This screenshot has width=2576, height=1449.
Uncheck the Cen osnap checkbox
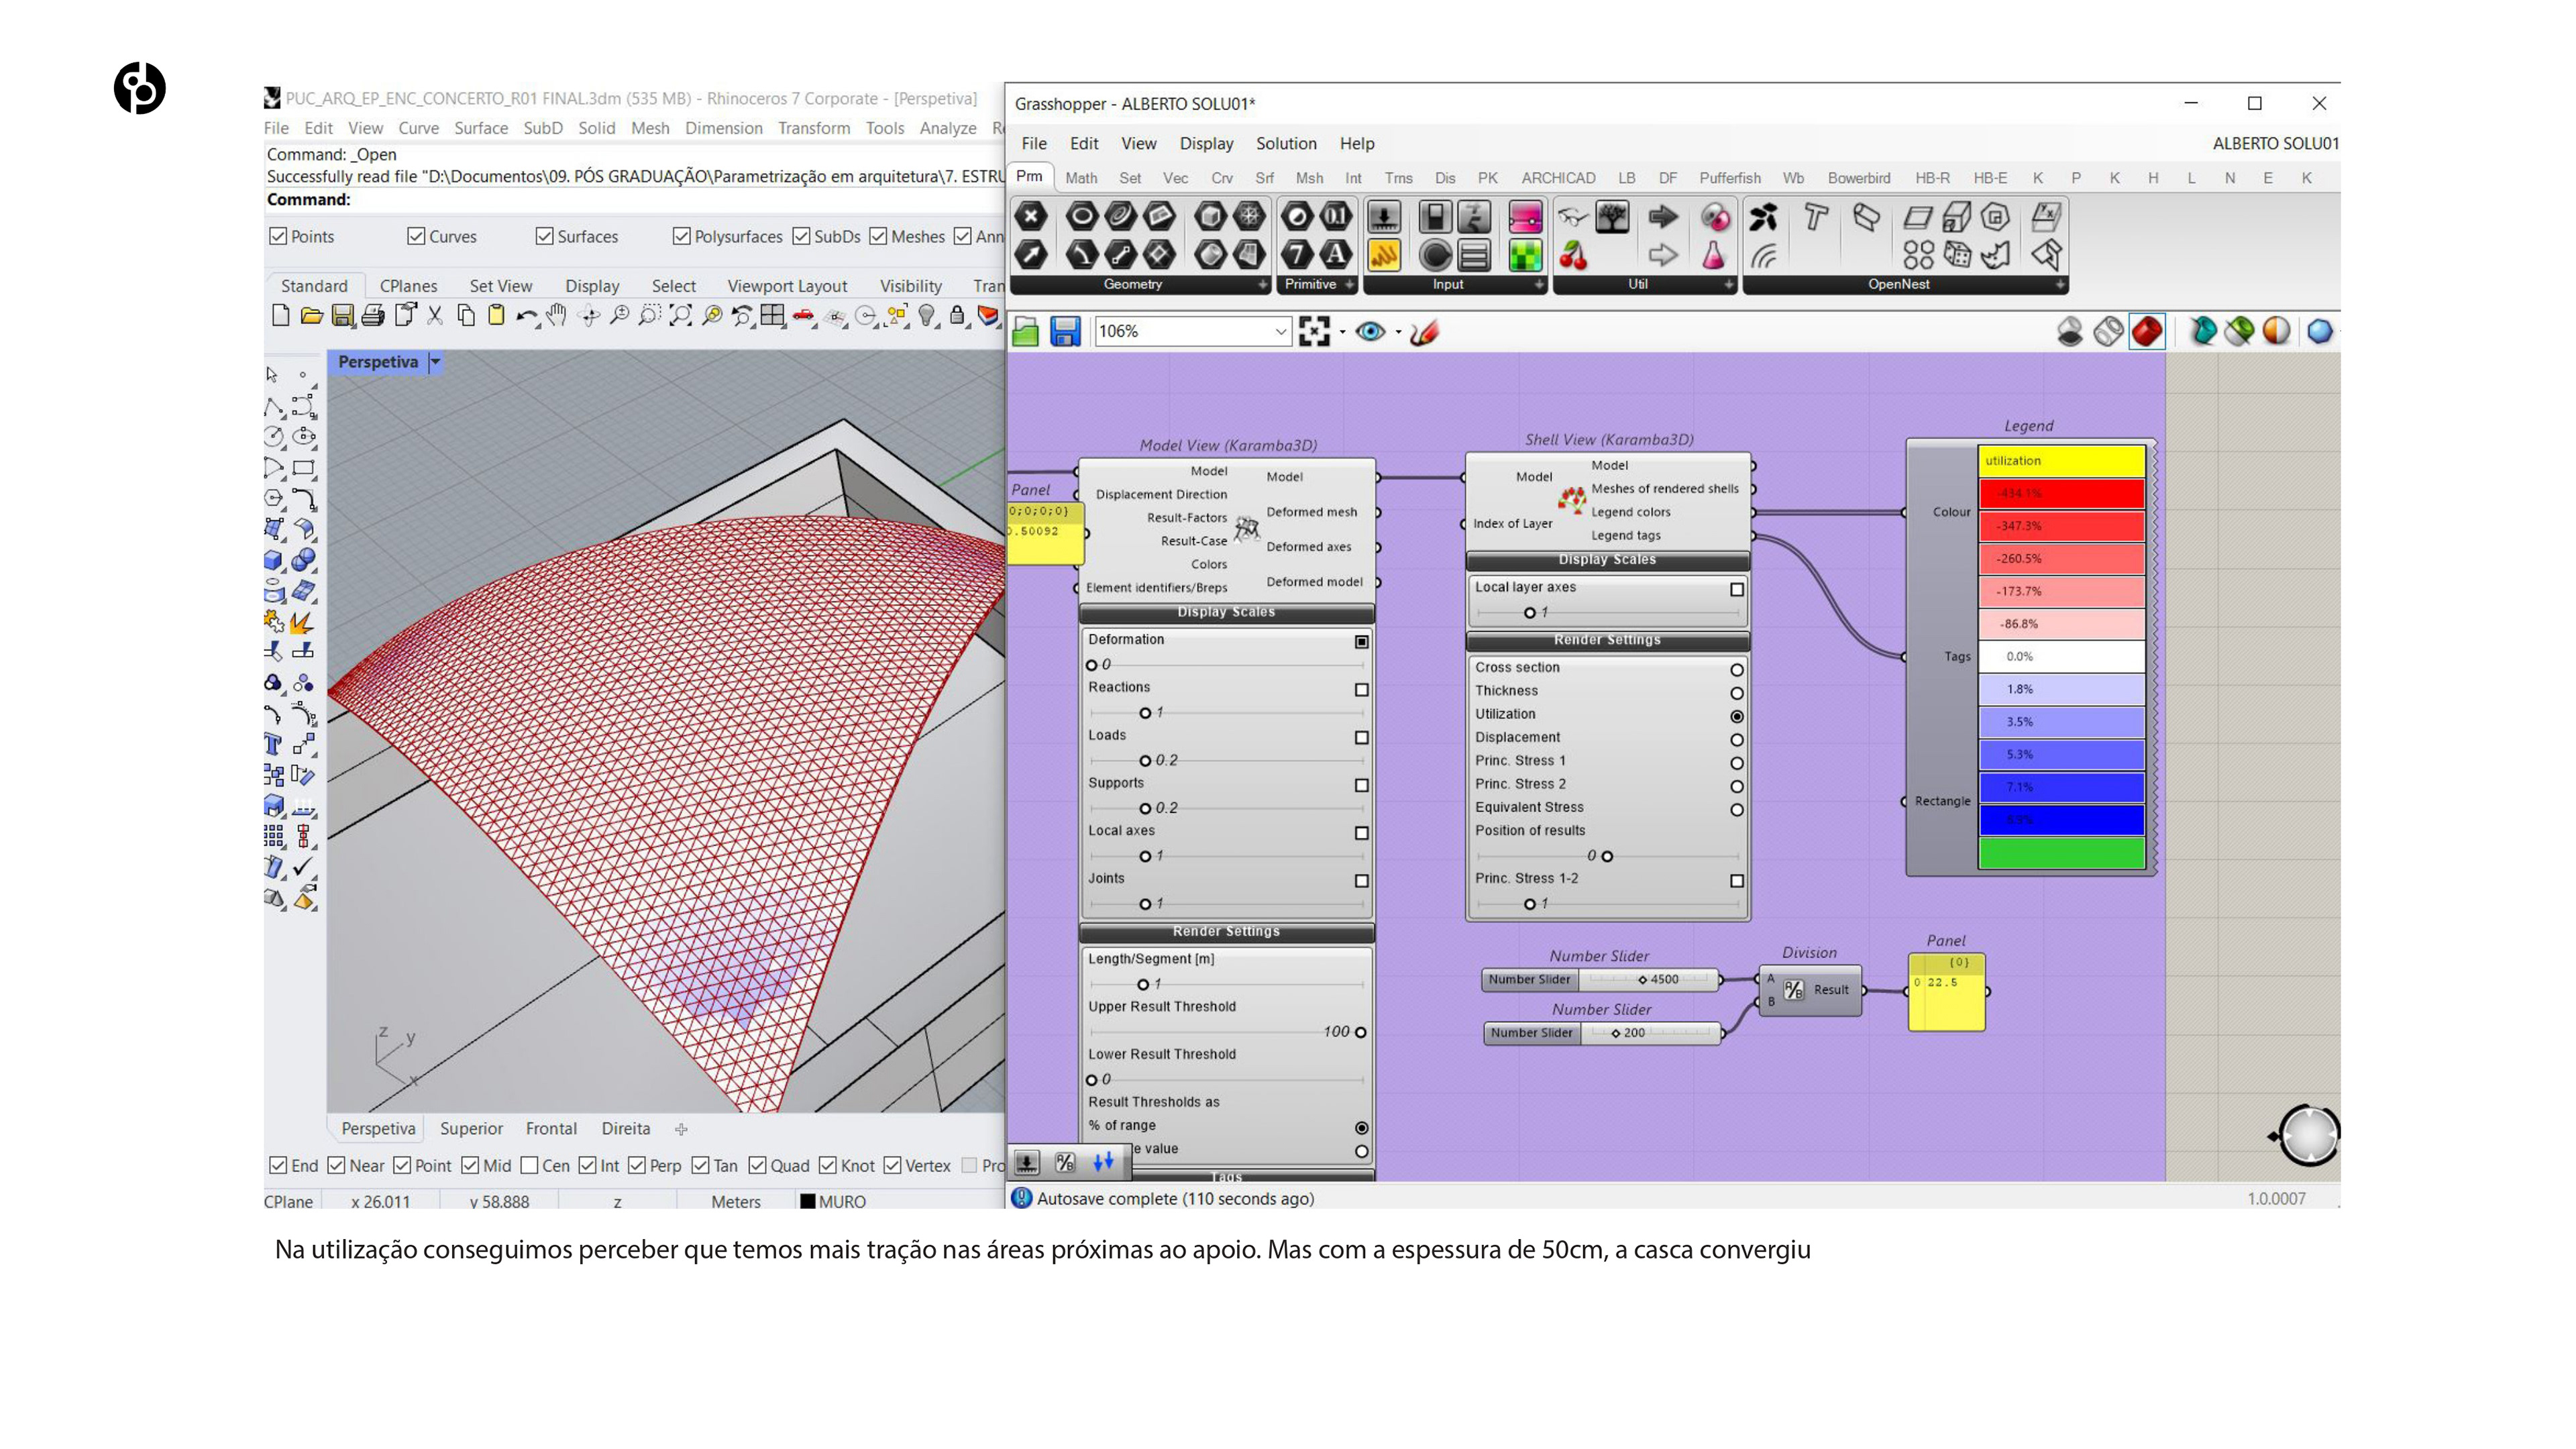coord(530,1165)
